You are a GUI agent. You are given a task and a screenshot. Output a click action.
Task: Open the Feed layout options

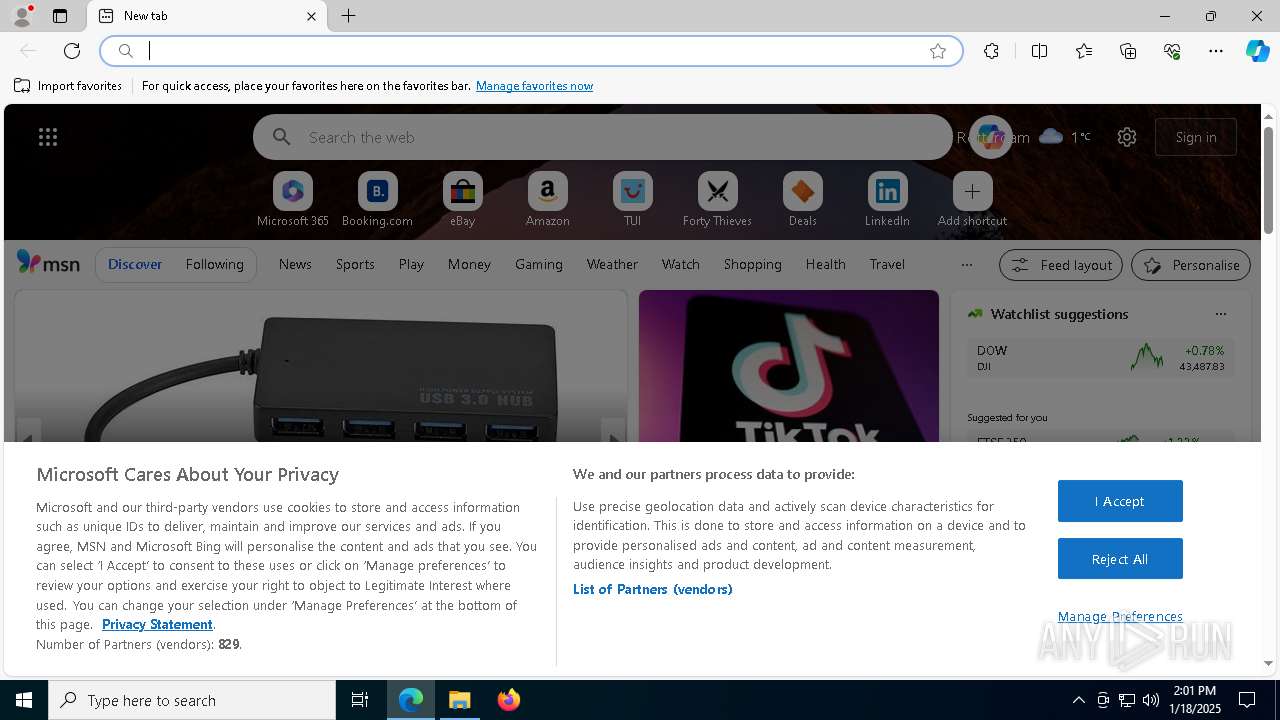pyautogui.click(x=1061, y=265)
